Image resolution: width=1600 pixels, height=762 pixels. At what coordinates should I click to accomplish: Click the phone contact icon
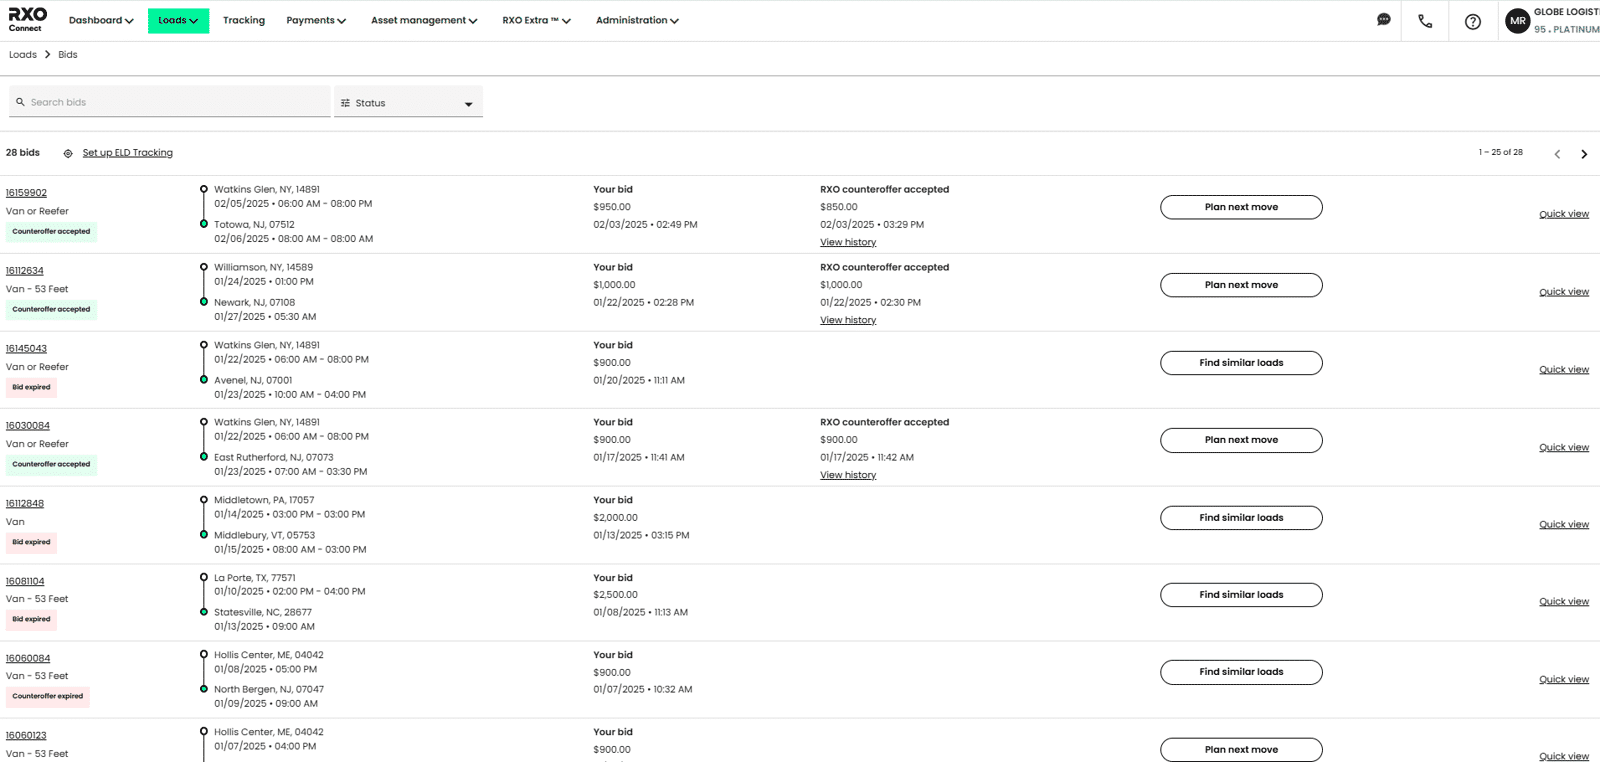tap(1425, 21)
